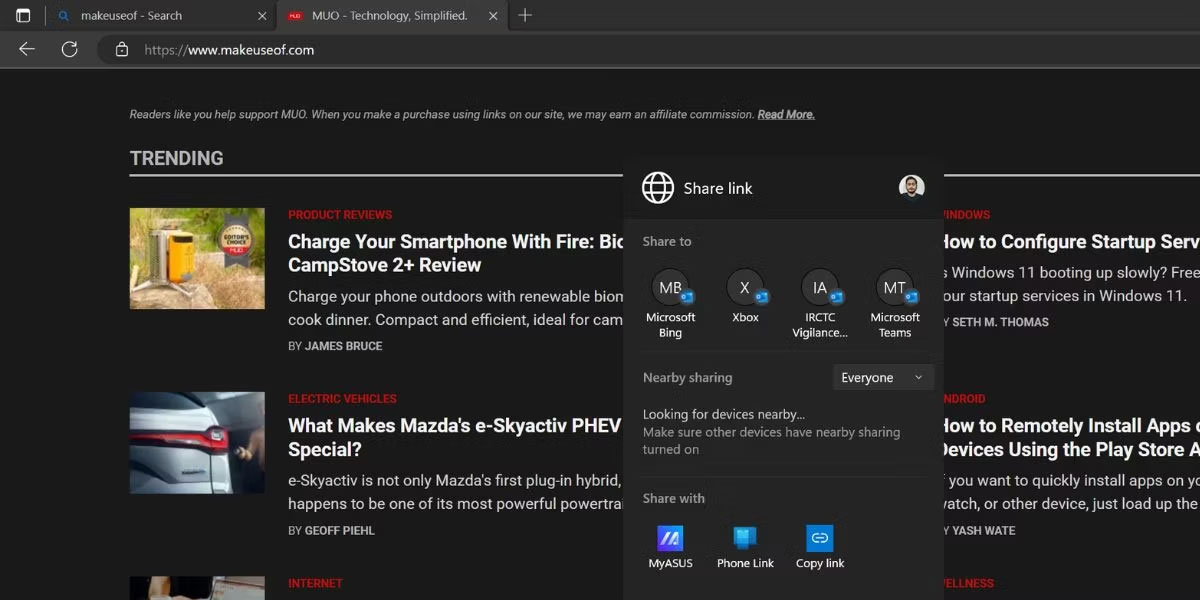
Task: Click the TRENDING section heading
Action: 177,158
